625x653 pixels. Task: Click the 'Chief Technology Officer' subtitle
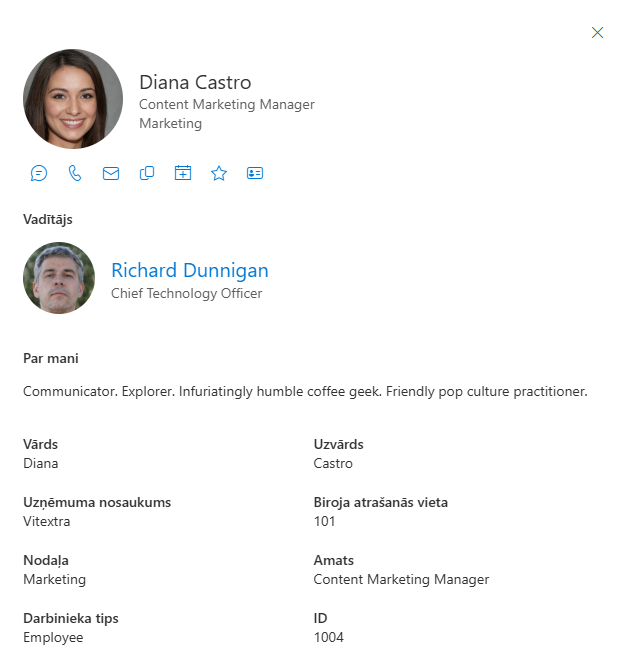[187, 293]
